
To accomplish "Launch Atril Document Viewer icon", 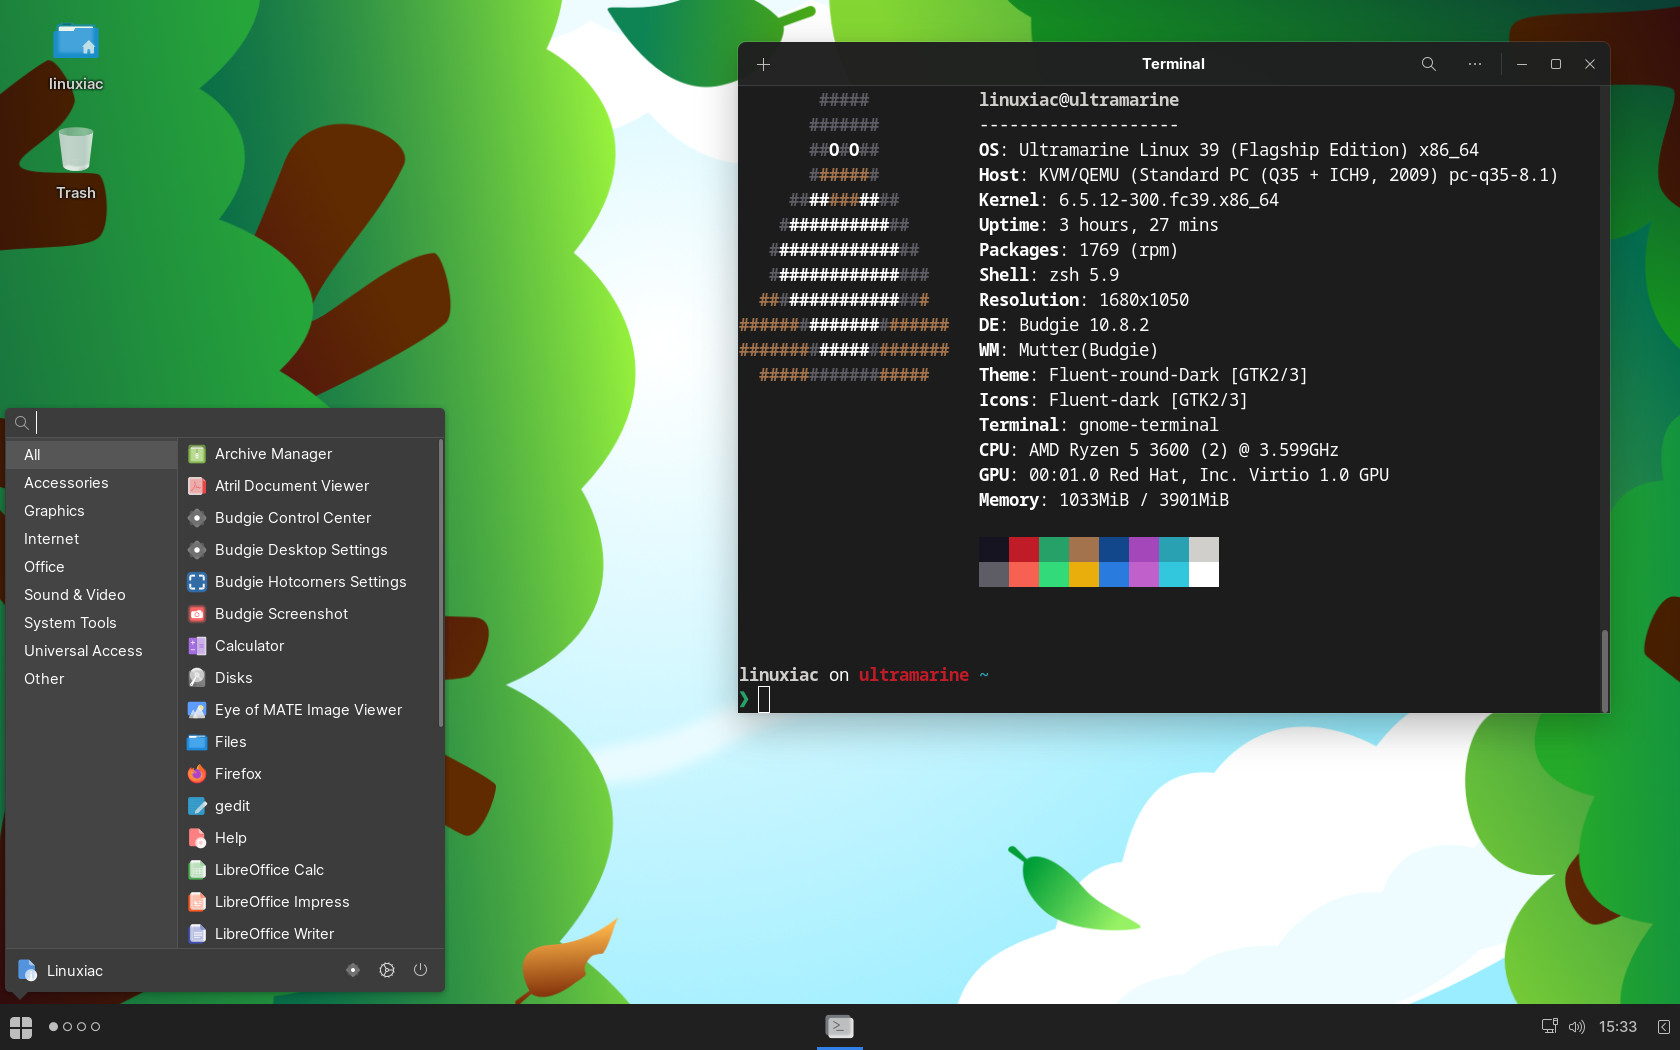I will (x=197, y=486).
